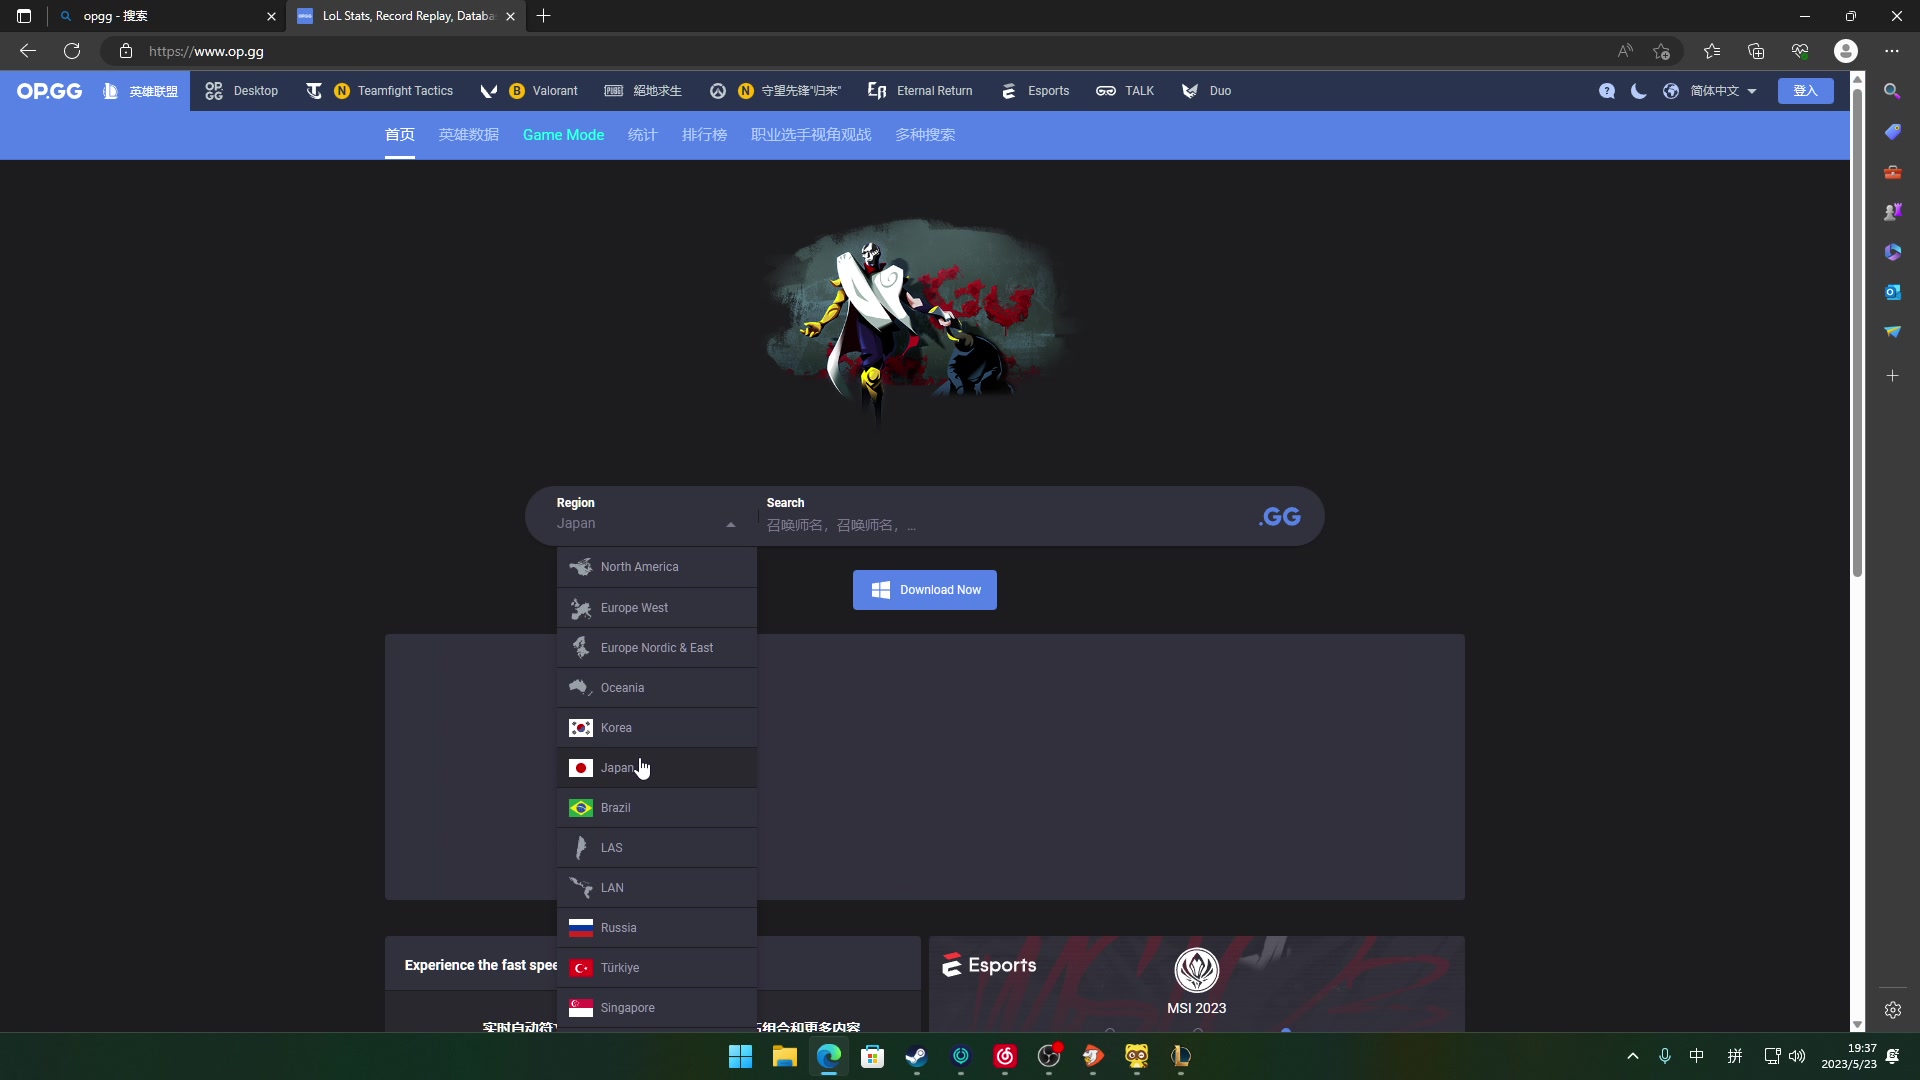
Task: Click the browser back arrow
Action: (28, 51)
